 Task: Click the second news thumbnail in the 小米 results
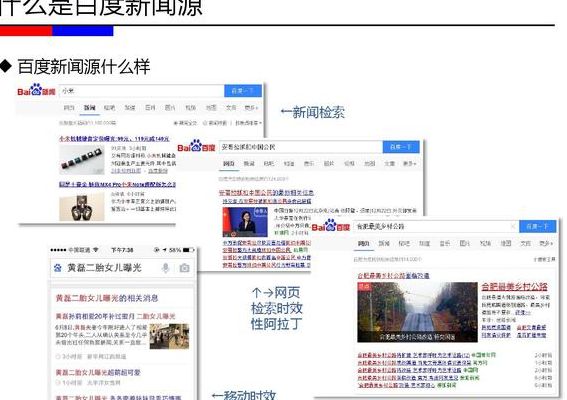(x=82, y=207)
